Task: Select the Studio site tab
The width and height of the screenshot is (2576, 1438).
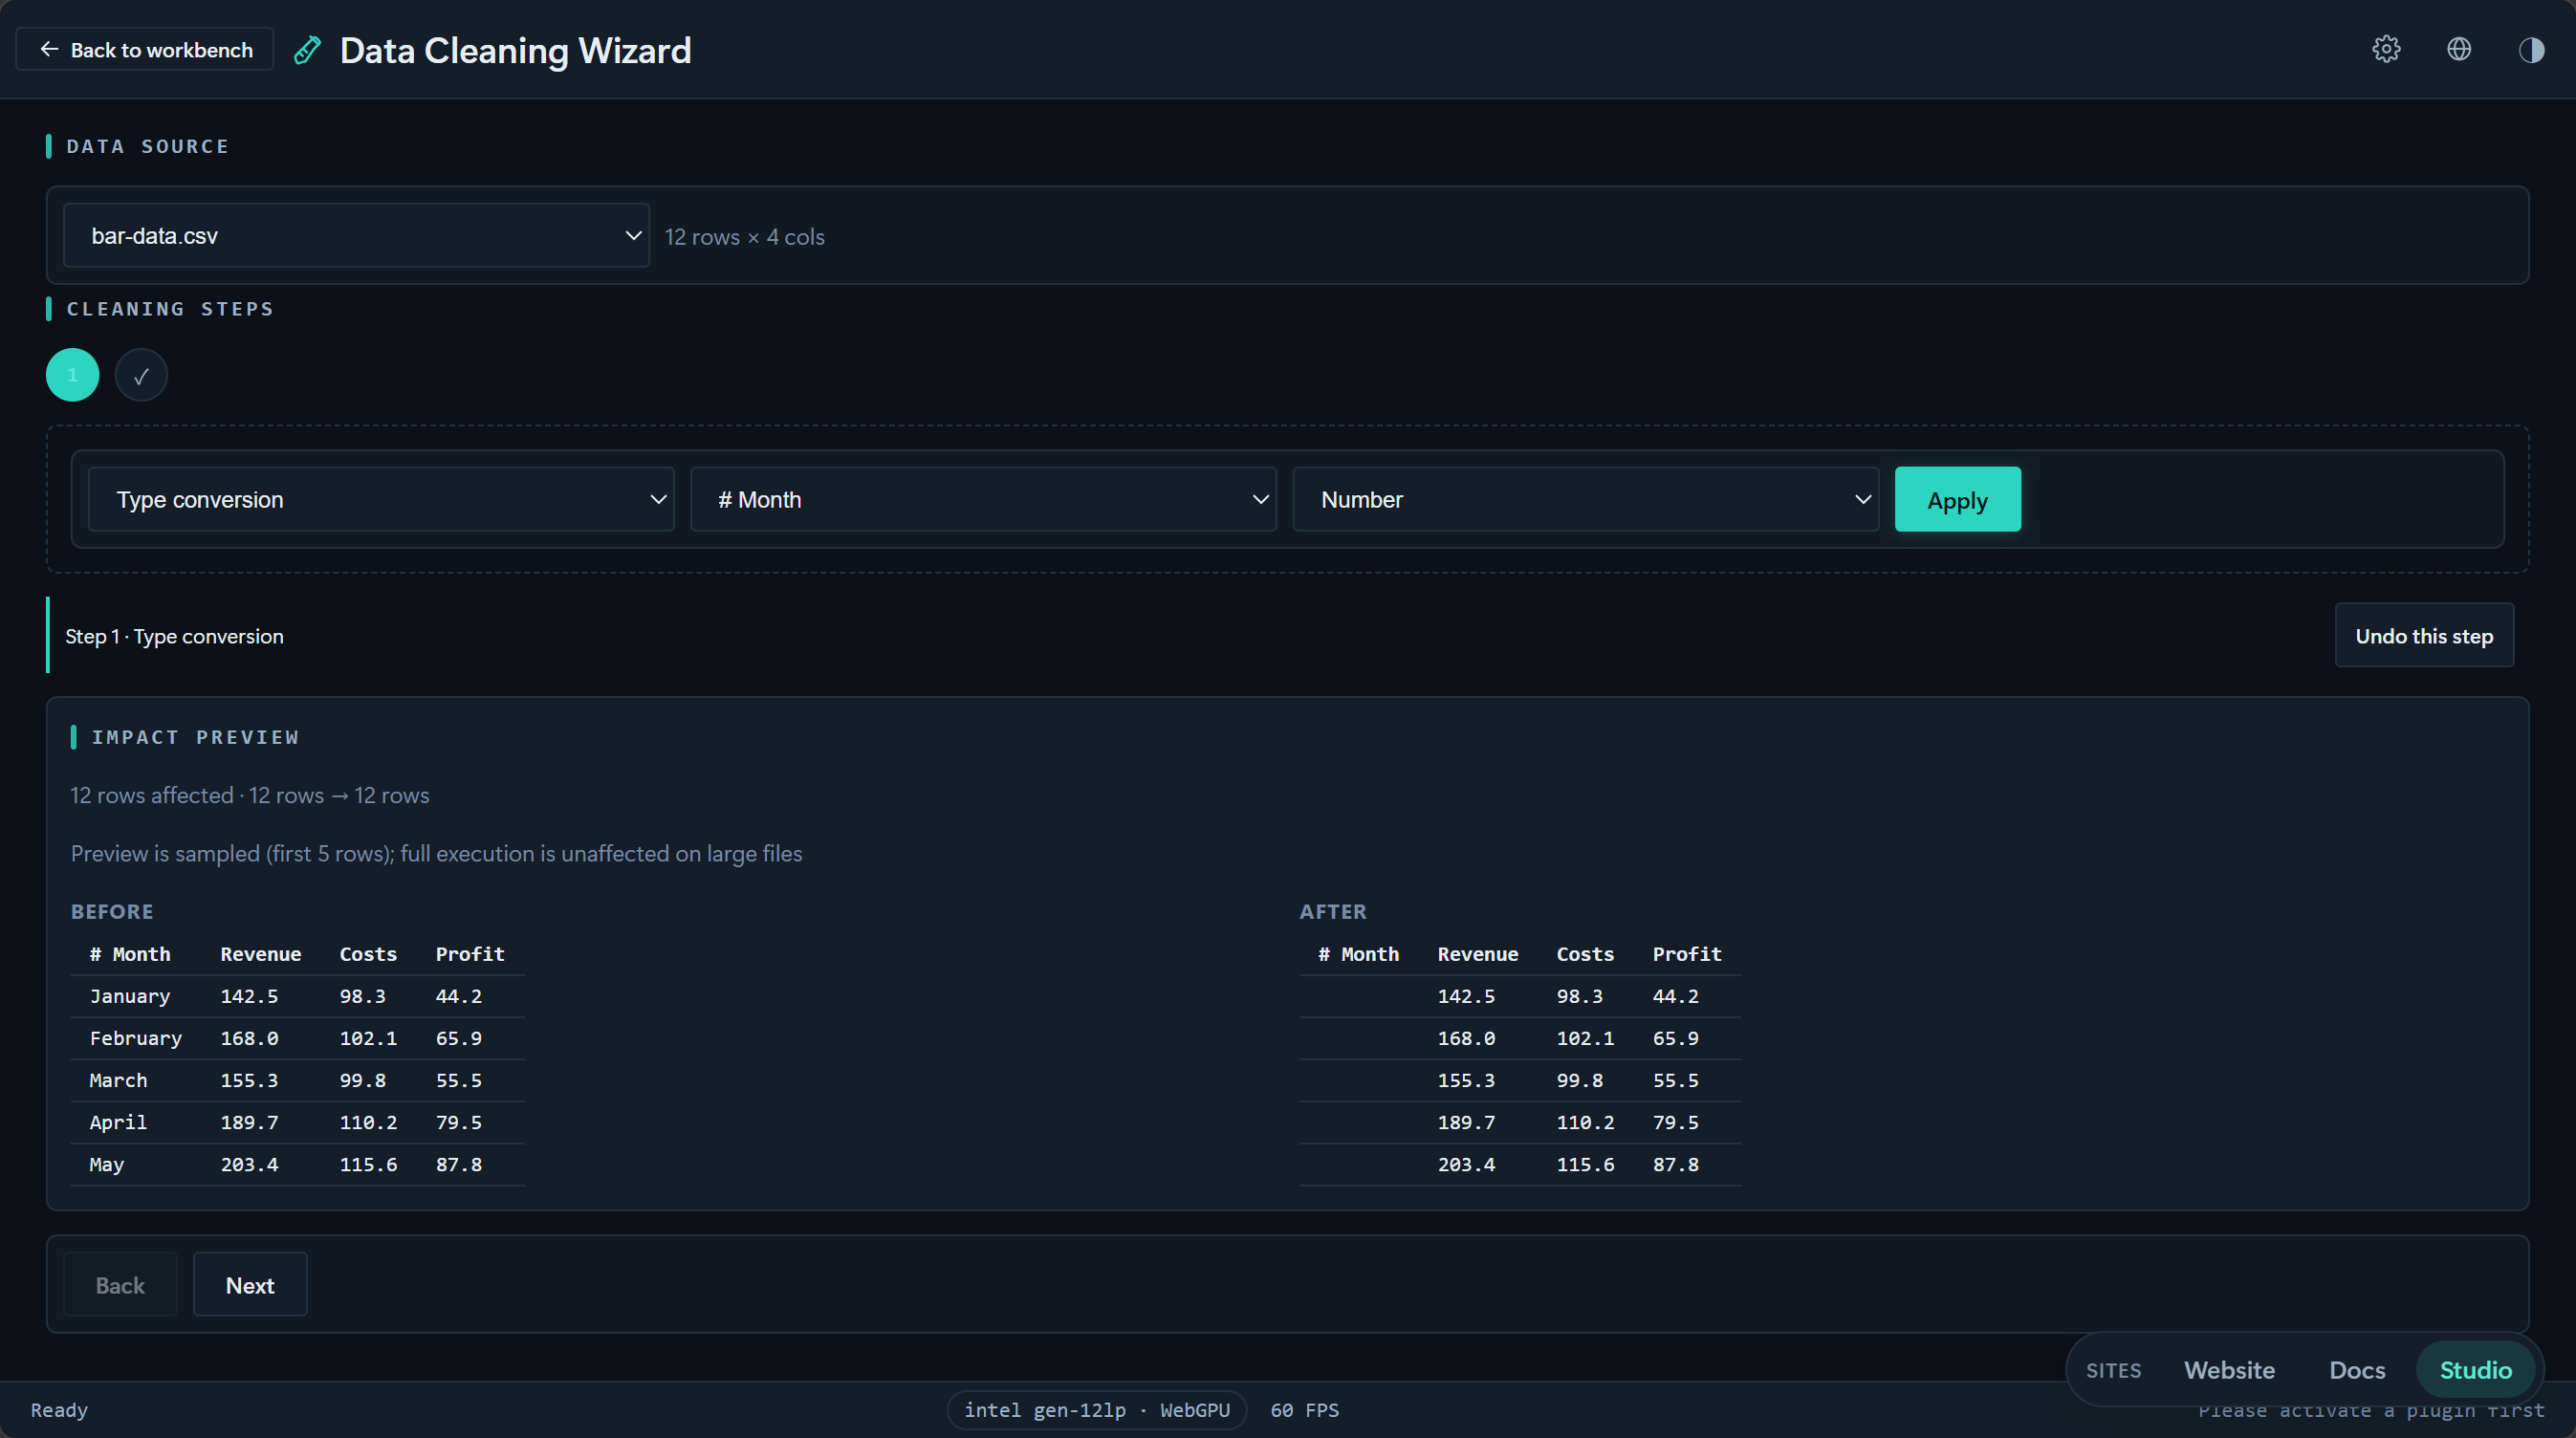Action: tap(2475, 1370)
